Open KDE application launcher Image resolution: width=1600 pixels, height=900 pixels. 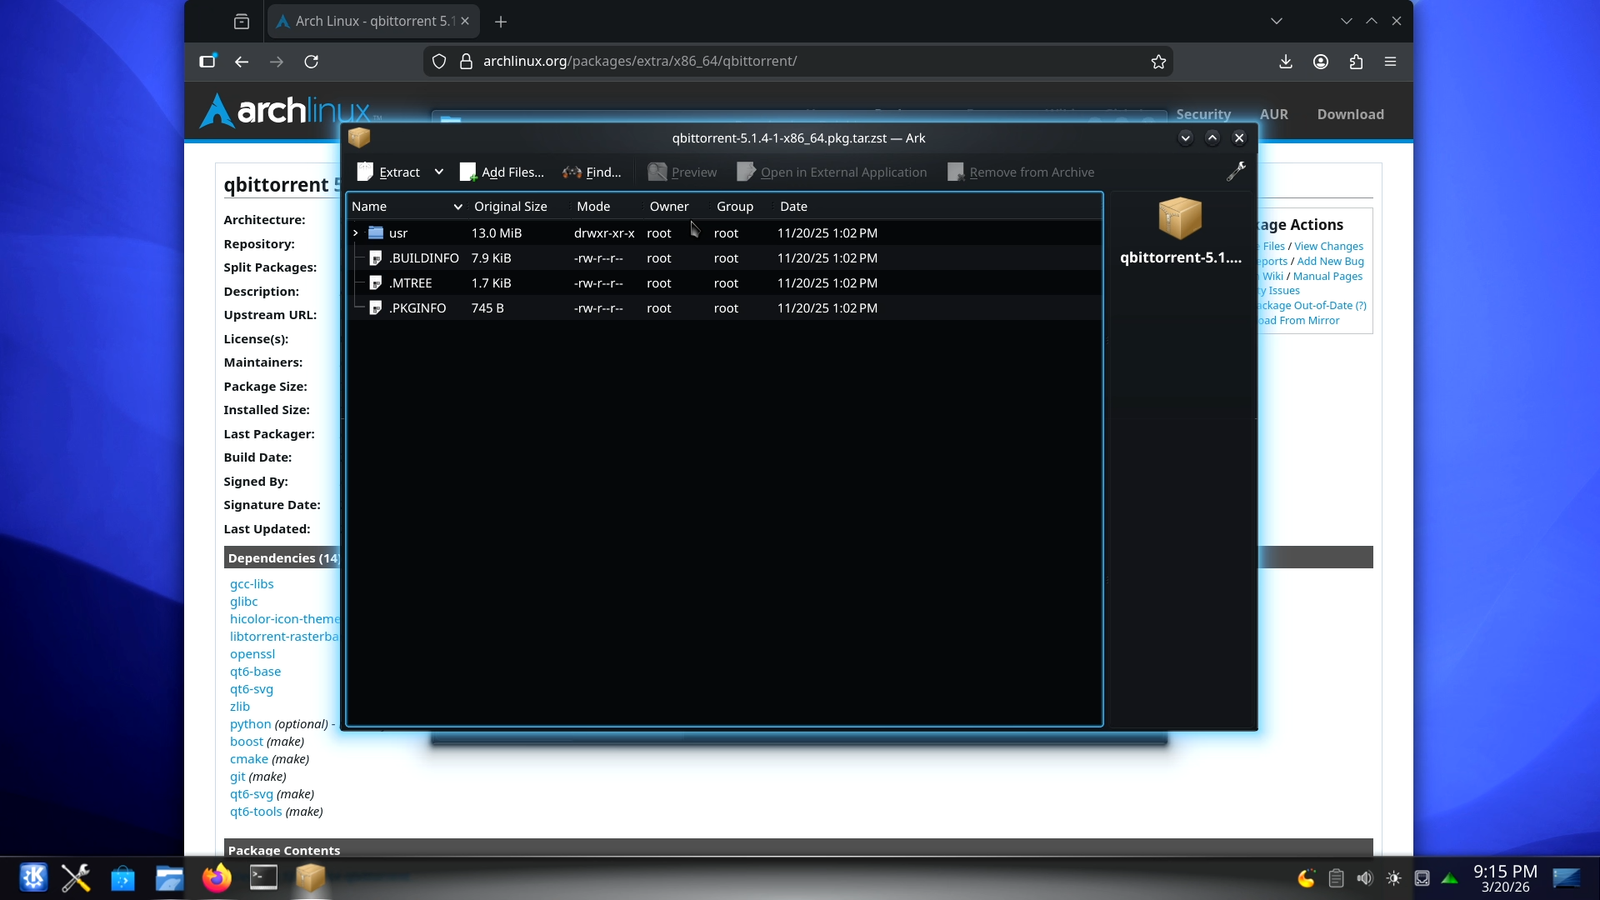(33, 878)
